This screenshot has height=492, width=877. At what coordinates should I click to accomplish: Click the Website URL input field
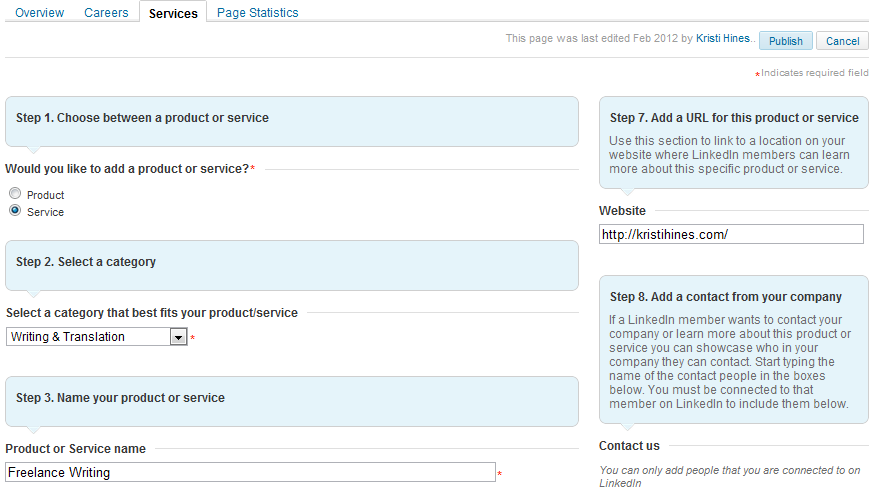click(x=731, y=234)
